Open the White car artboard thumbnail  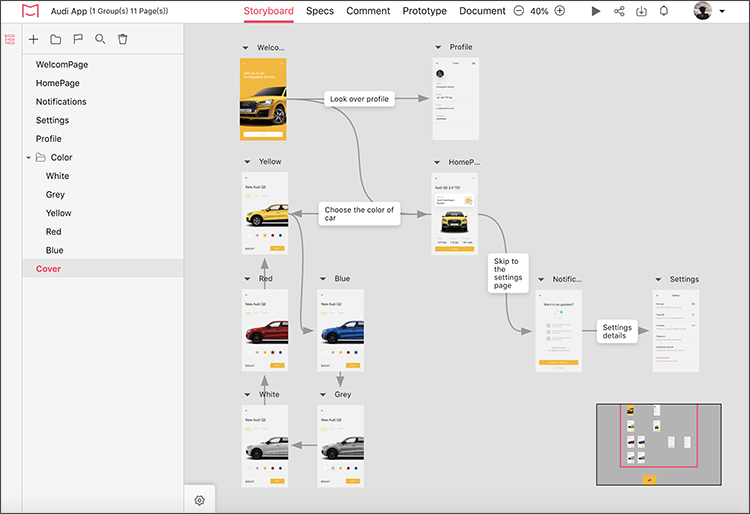pyautogui.click(x=265, y=446)
